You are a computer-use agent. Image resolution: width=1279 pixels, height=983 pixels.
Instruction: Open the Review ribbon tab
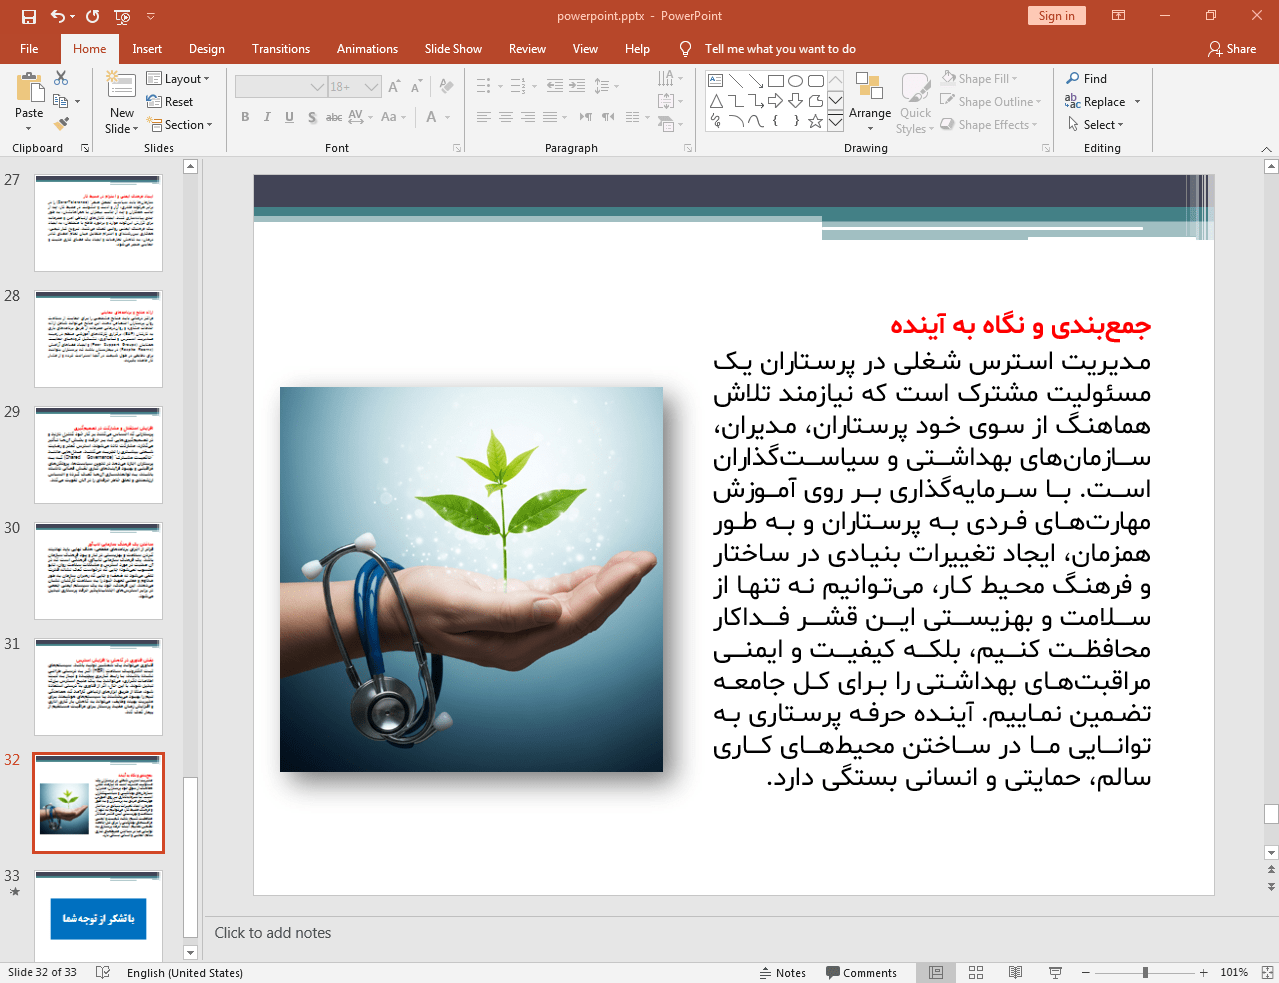[x=525, y=48]
